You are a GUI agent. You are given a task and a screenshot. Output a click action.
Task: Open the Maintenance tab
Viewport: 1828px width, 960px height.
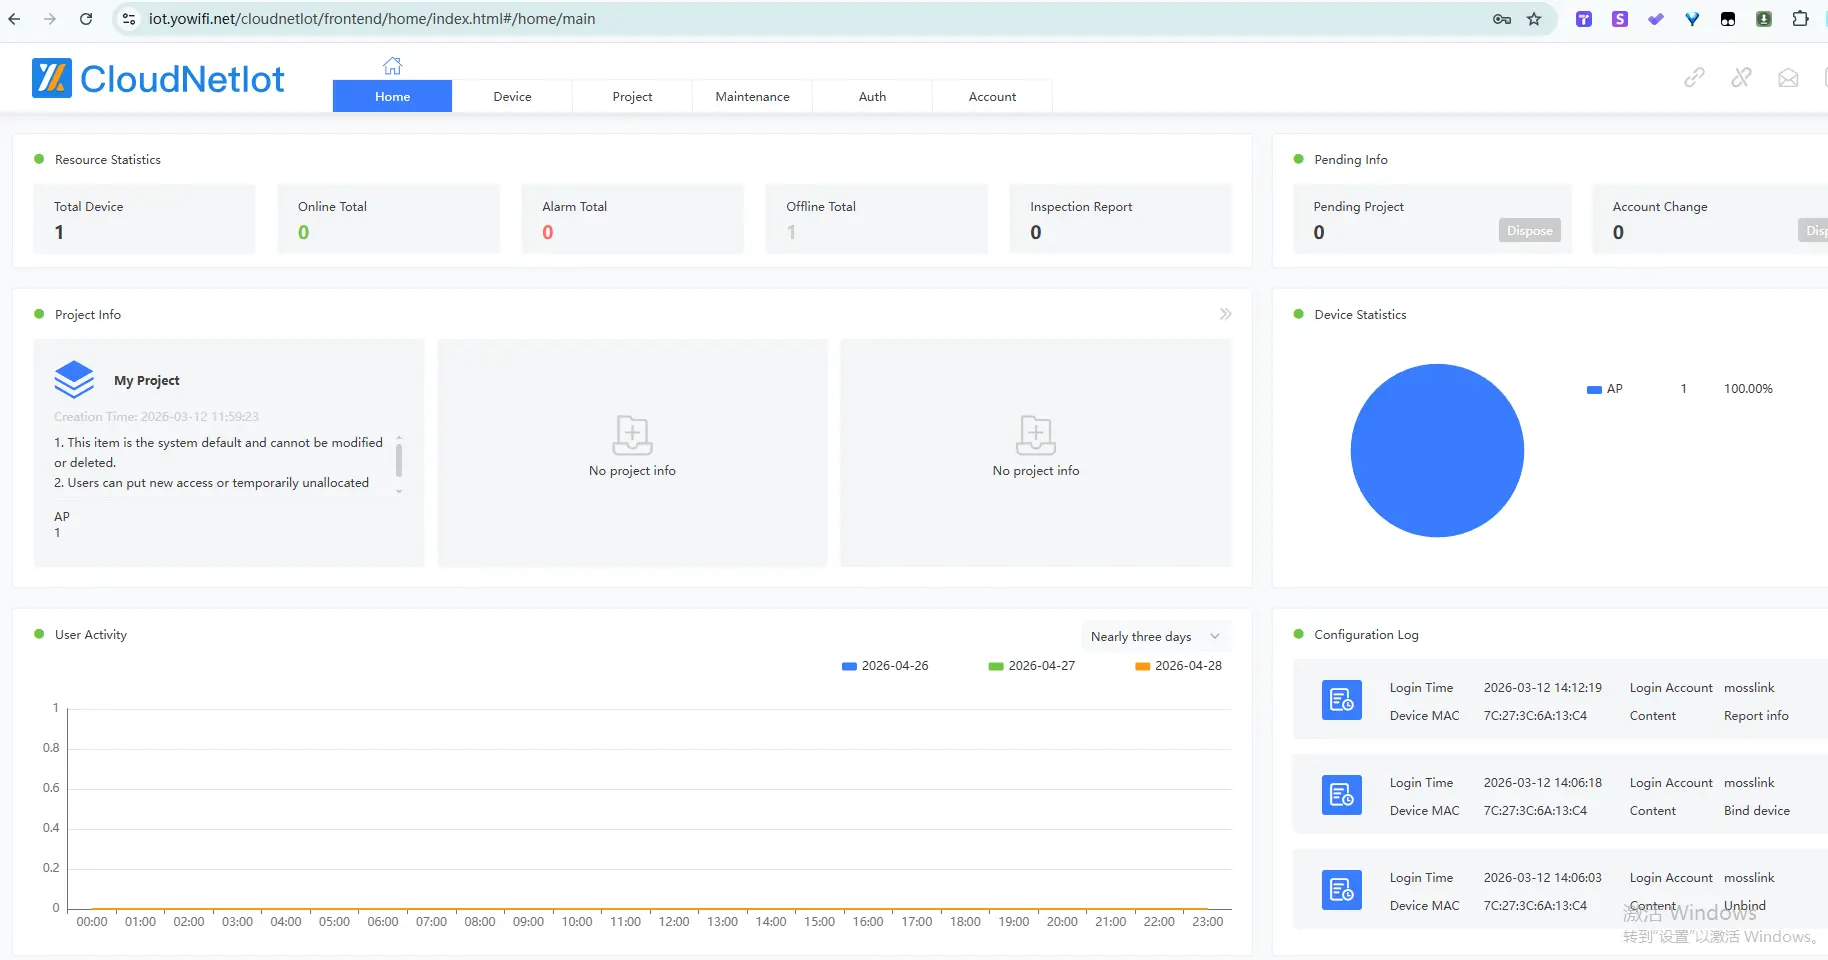point(752,96)
